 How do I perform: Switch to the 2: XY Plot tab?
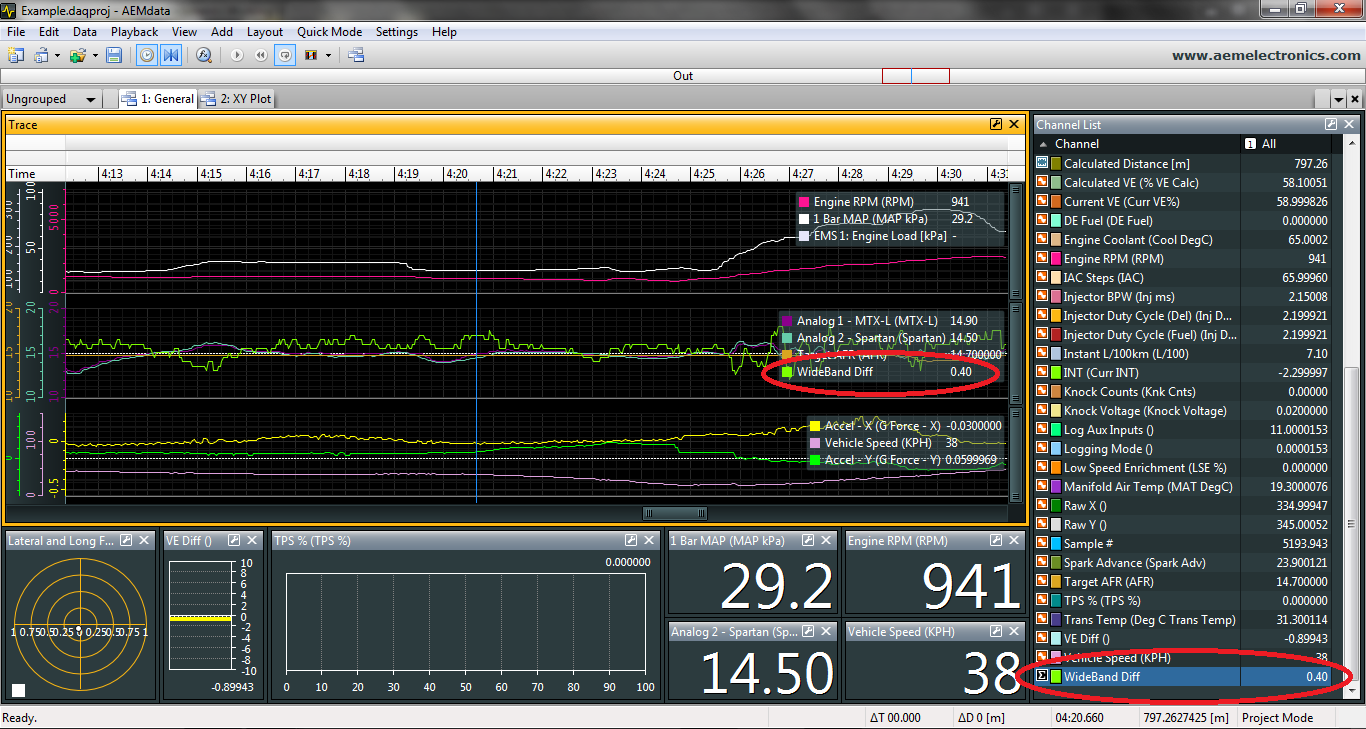(x=236, y=99)
